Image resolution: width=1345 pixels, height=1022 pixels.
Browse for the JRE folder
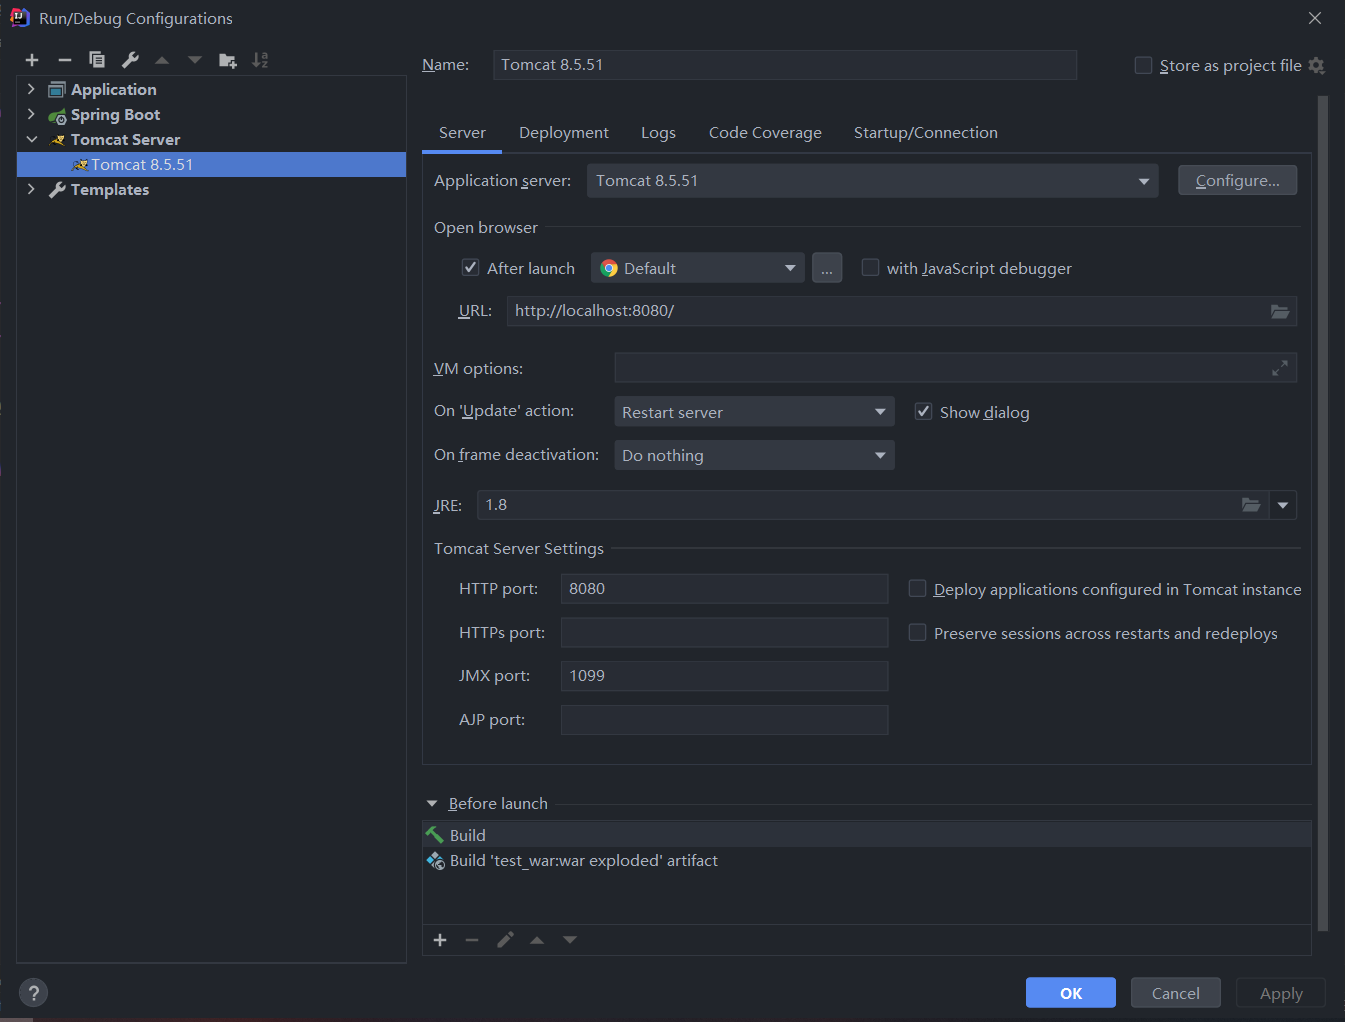(1251, 505)
